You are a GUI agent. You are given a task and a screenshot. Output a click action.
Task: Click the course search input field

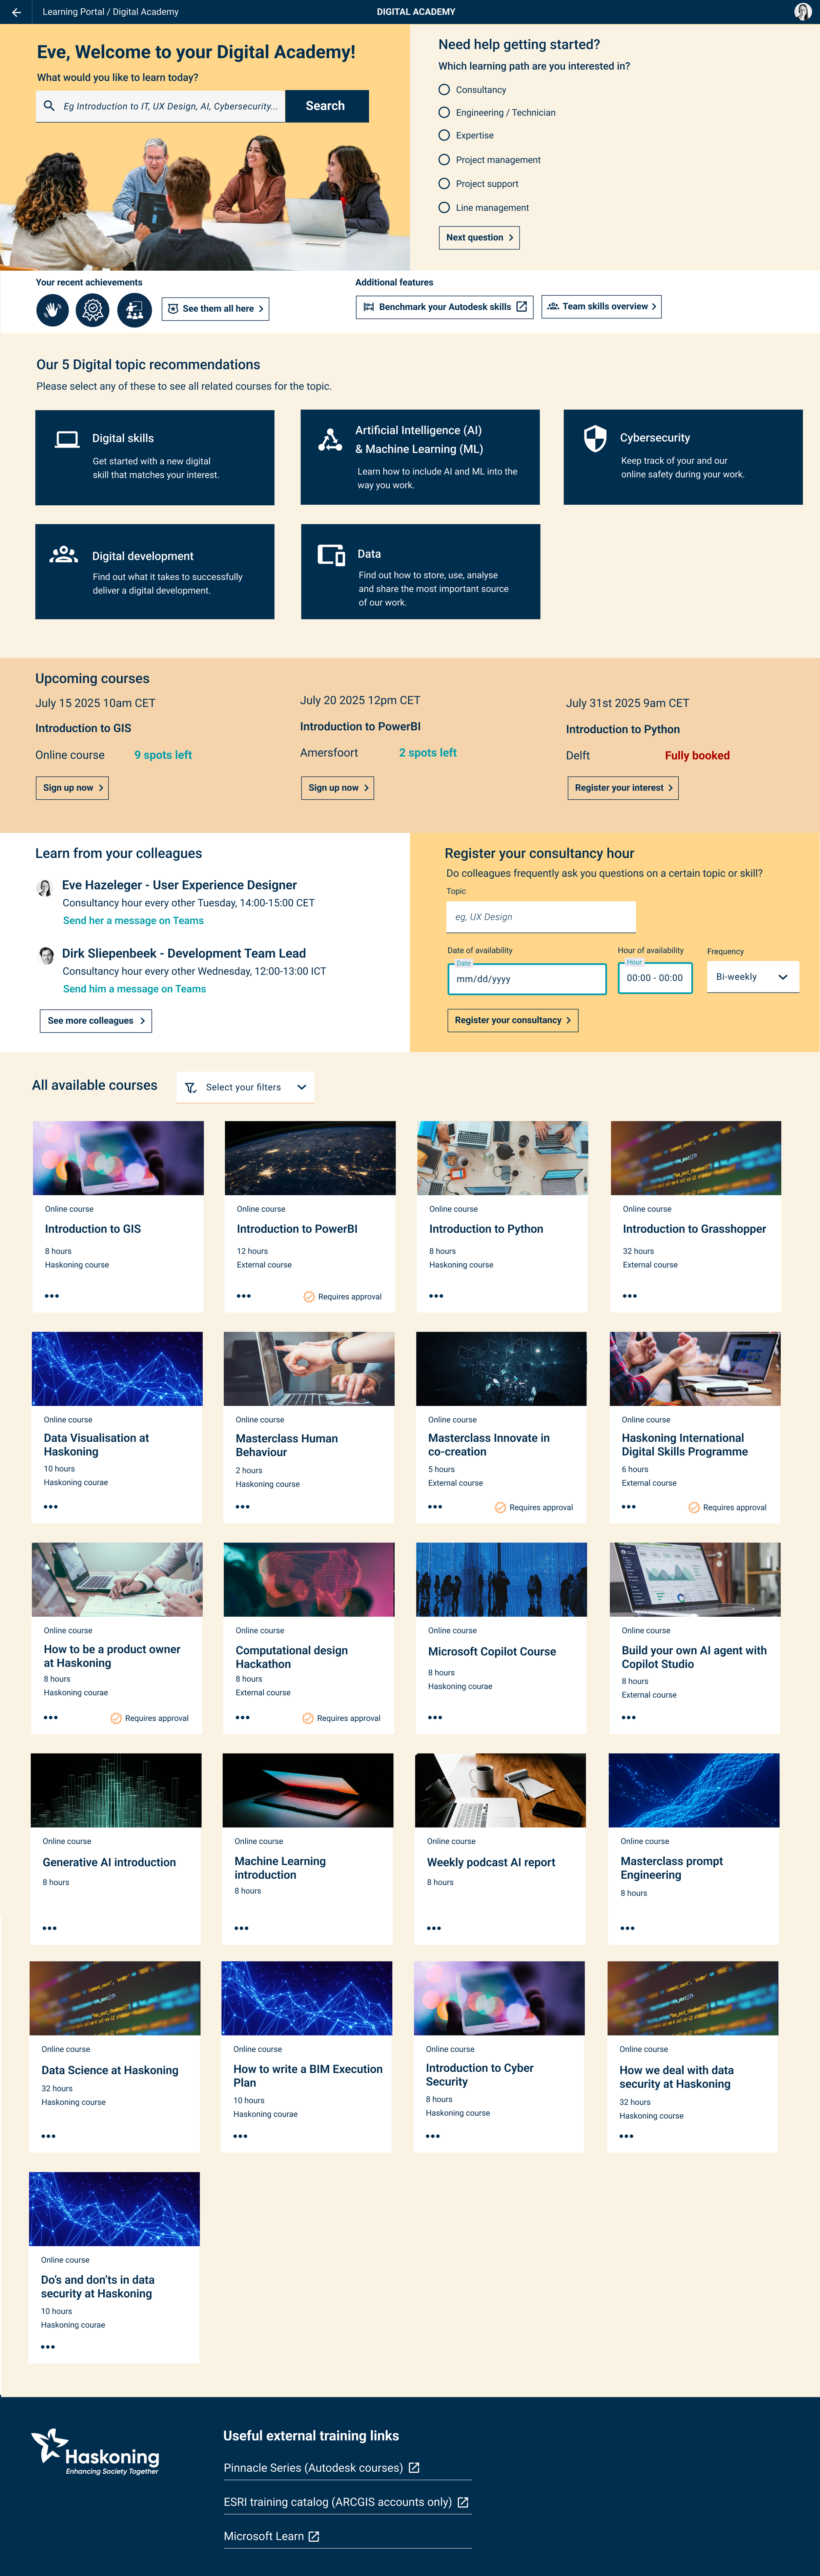[x=161, y=106]
